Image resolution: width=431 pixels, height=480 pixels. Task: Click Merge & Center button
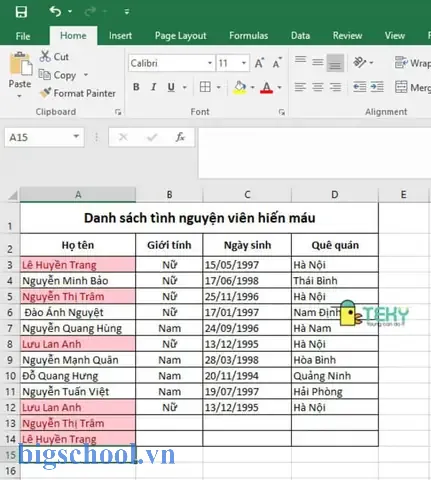click(412, 87)
